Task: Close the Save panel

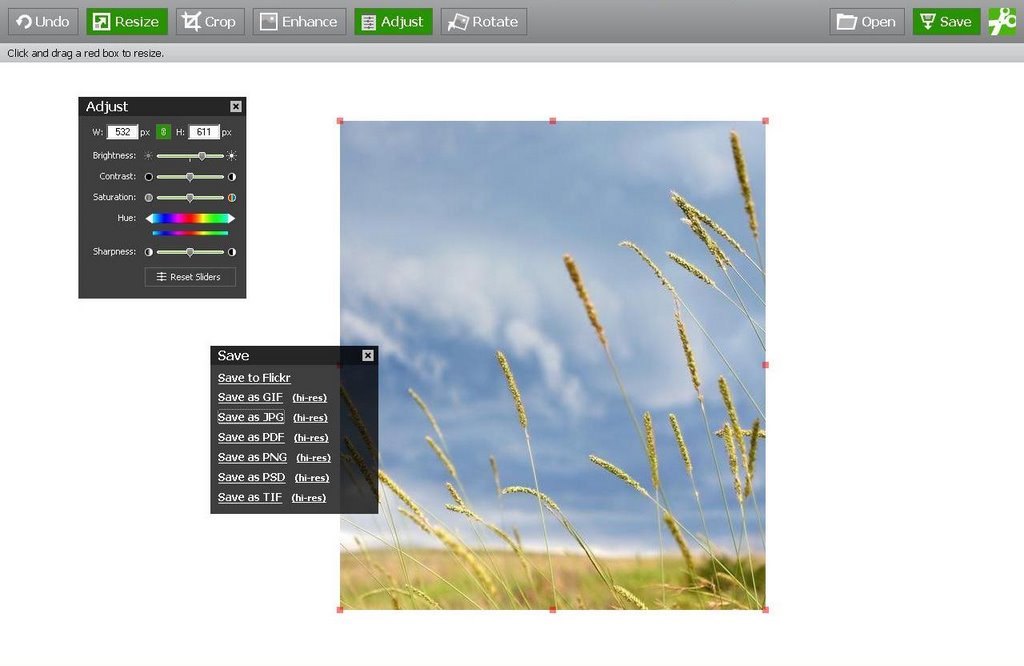Action: click(368, 355)
